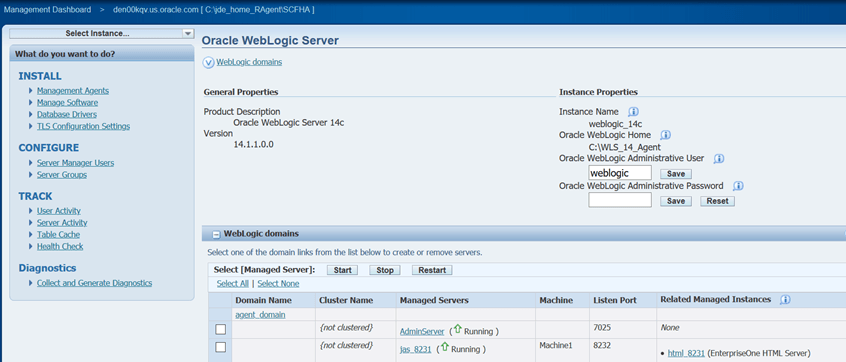Go to Management Dashboard breadcrumb
This screenshot has width=846, height=362.
[47, 10]
